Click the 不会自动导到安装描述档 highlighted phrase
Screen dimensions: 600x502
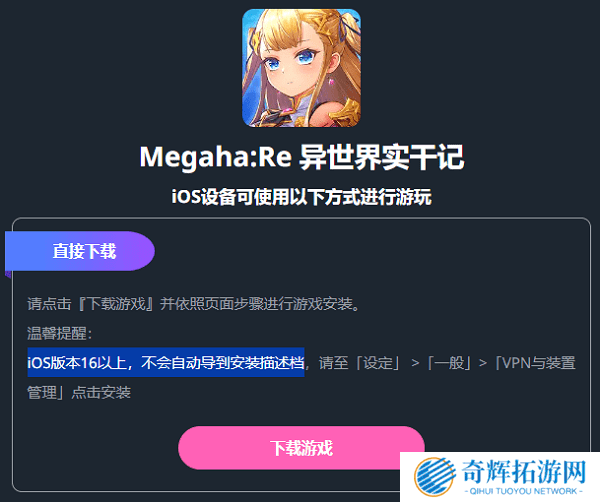[x=223, y=362]
